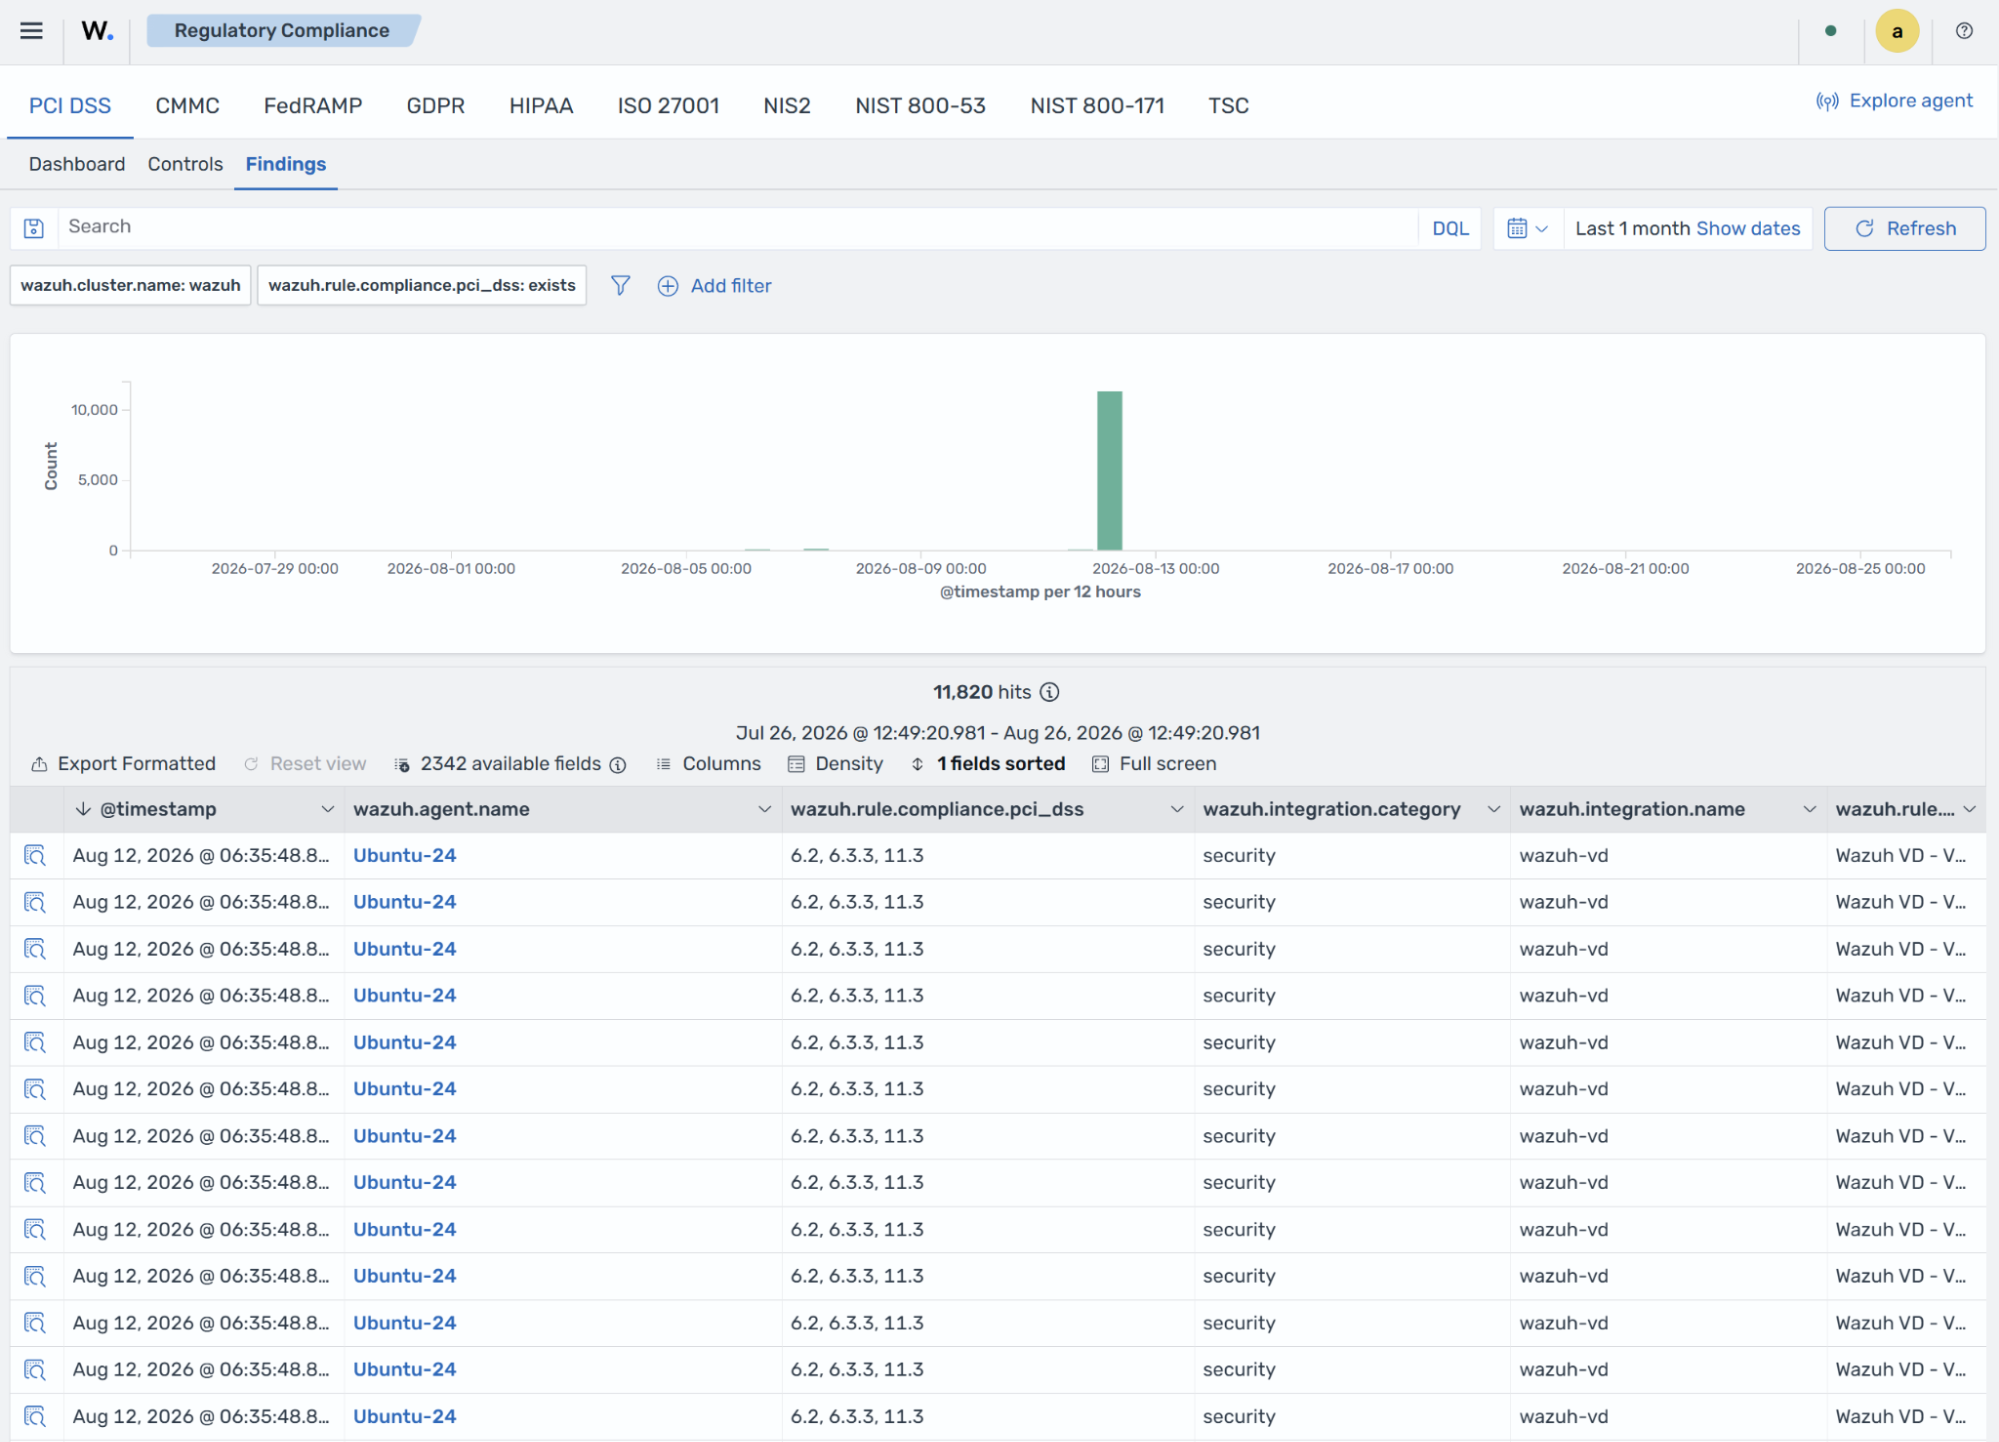Open the pci_dss exists filter pill
Screen dimensions: 1999x1442
[x=422, y=286]
